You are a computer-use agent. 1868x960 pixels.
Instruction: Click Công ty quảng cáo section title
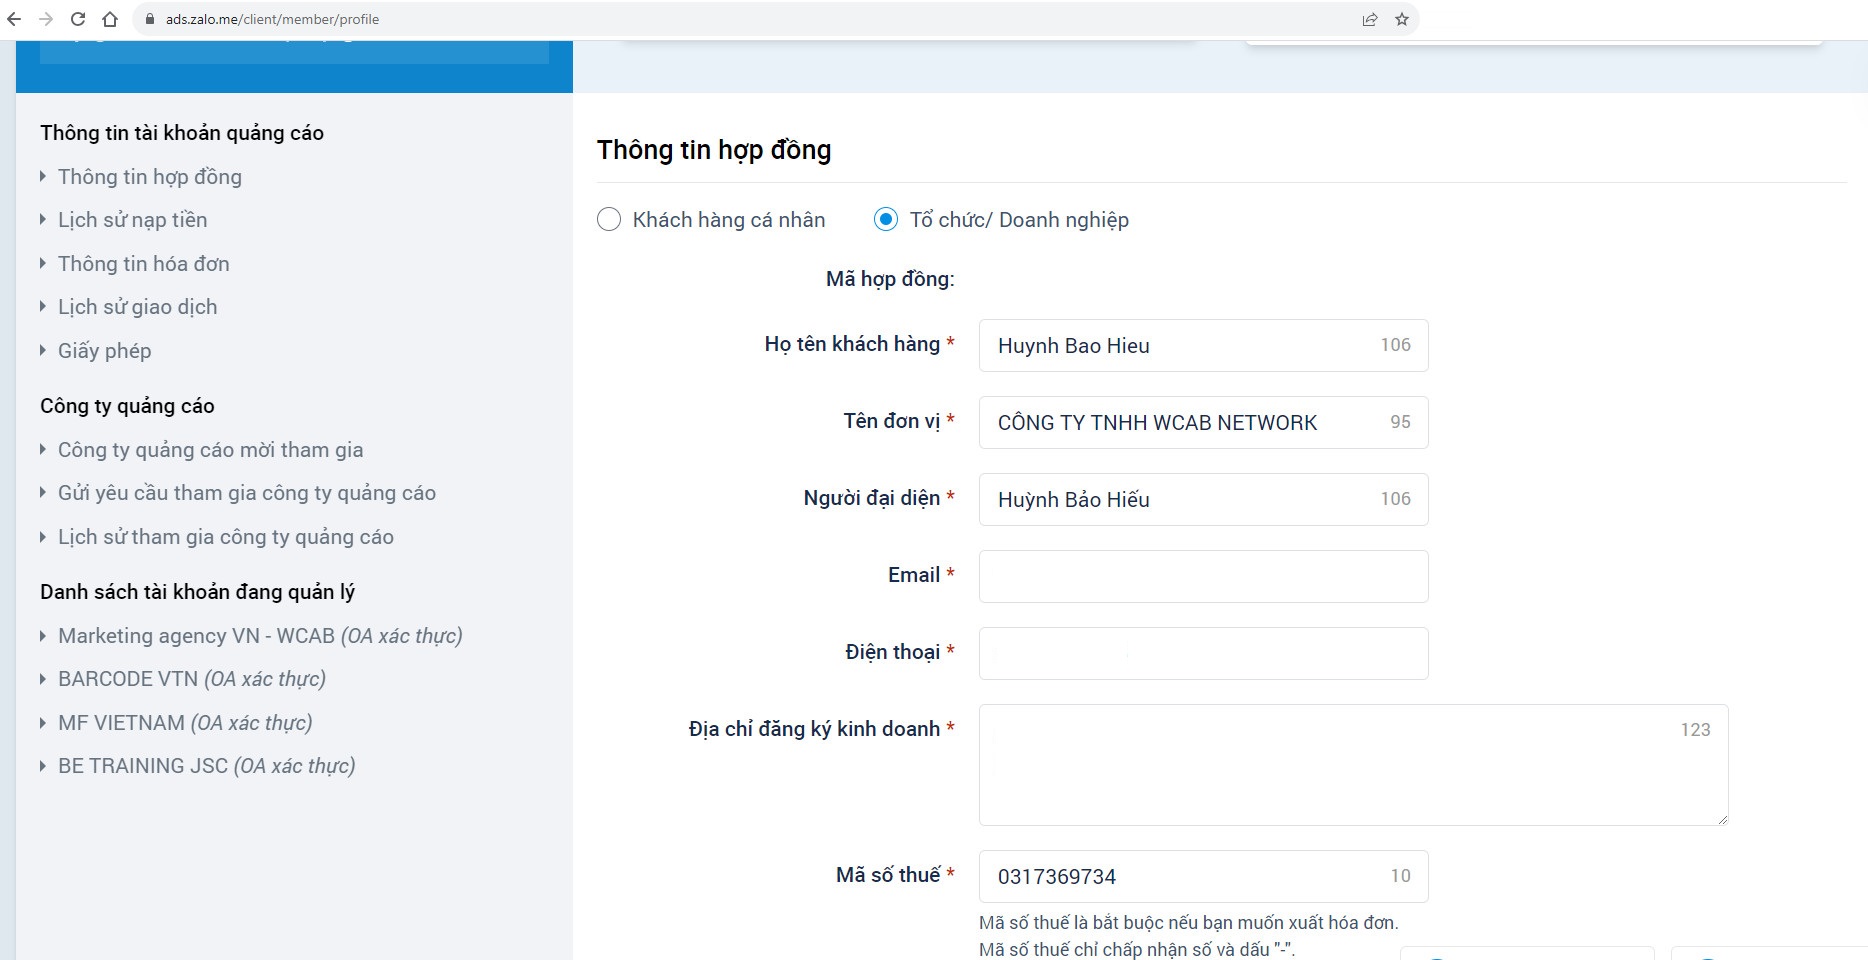(127, 406)
